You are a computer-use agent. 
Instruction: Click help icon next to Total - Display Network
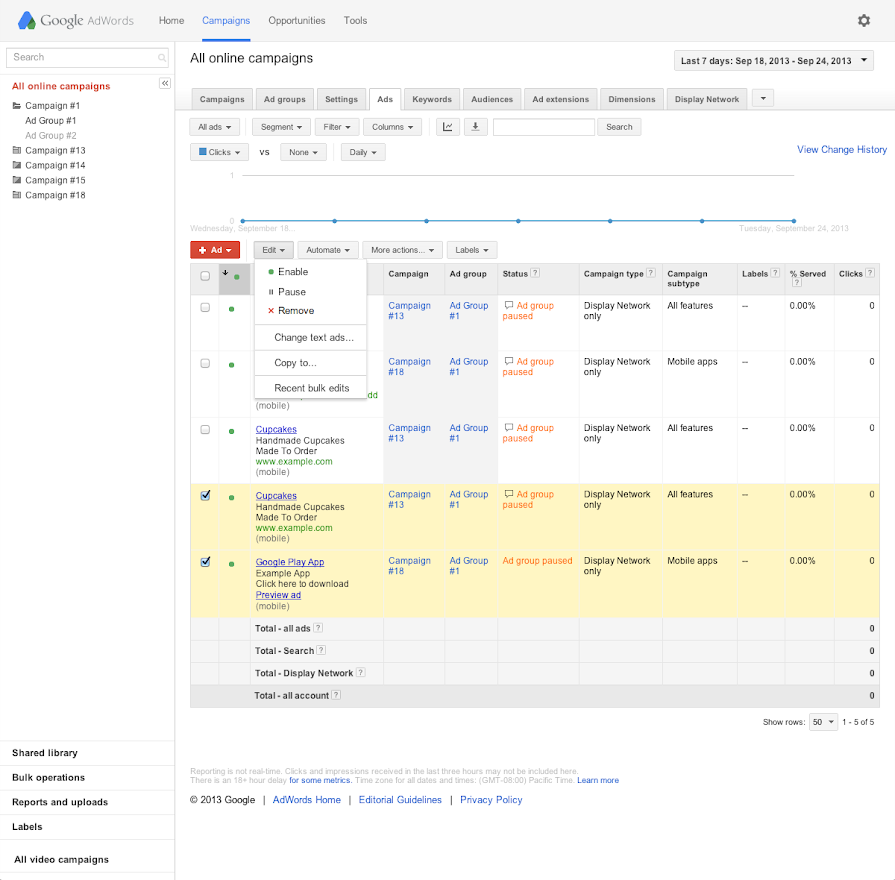(x=361, y=673)
